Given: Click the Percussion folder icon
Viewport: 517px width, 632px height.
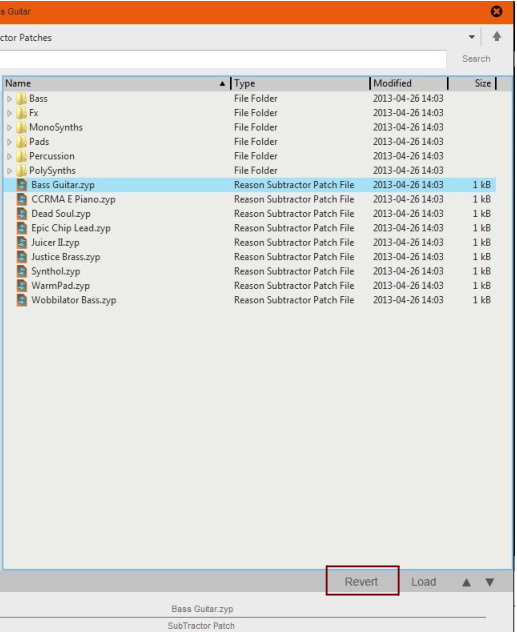Looking at the screenshot, I should pos(21,156).
